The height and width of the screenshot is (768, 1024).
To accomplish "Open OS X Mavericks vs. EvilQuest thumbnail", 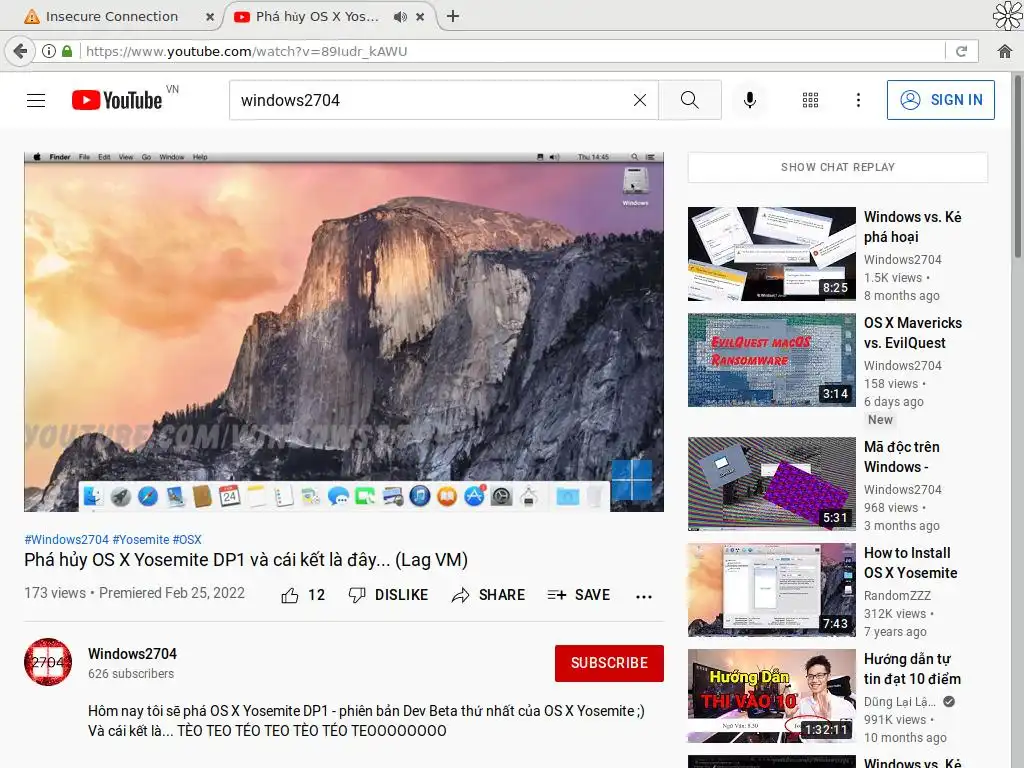I will pyautogui.click(x=771, y=360).
